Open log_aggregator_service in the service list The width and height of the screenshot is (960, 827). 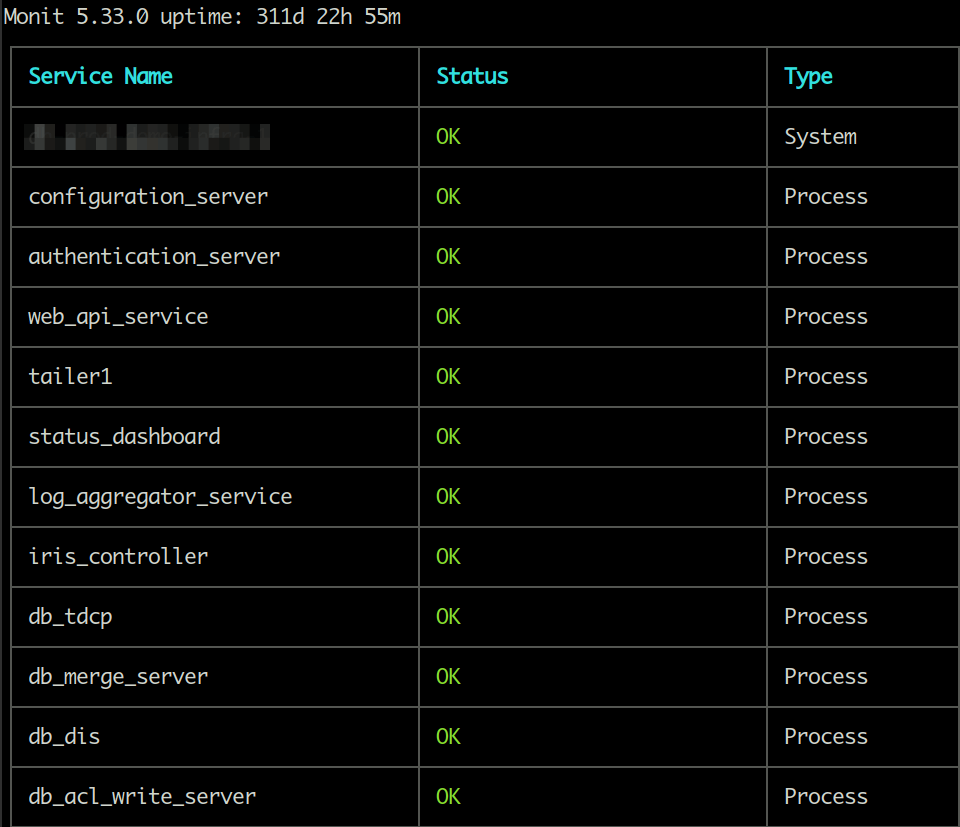160,497
